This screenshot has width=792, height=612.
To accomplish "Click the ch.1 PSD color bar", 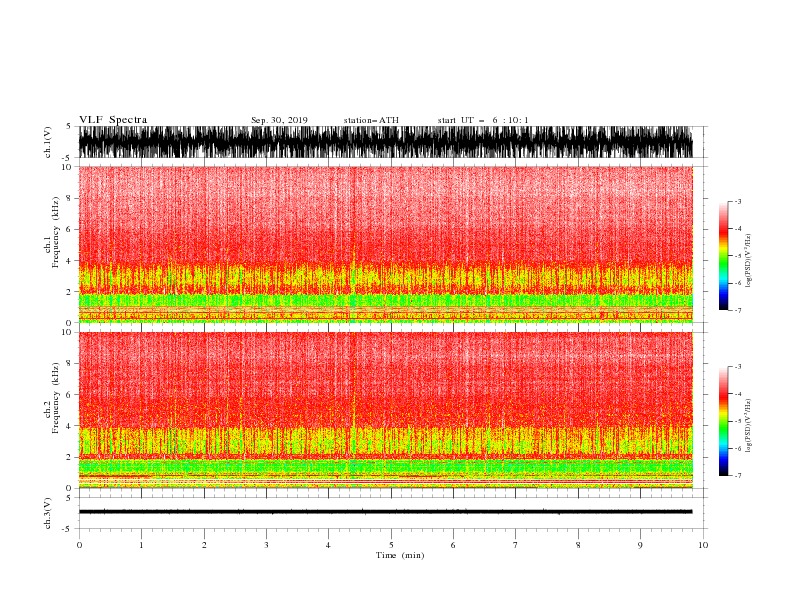I will [723, 256].
